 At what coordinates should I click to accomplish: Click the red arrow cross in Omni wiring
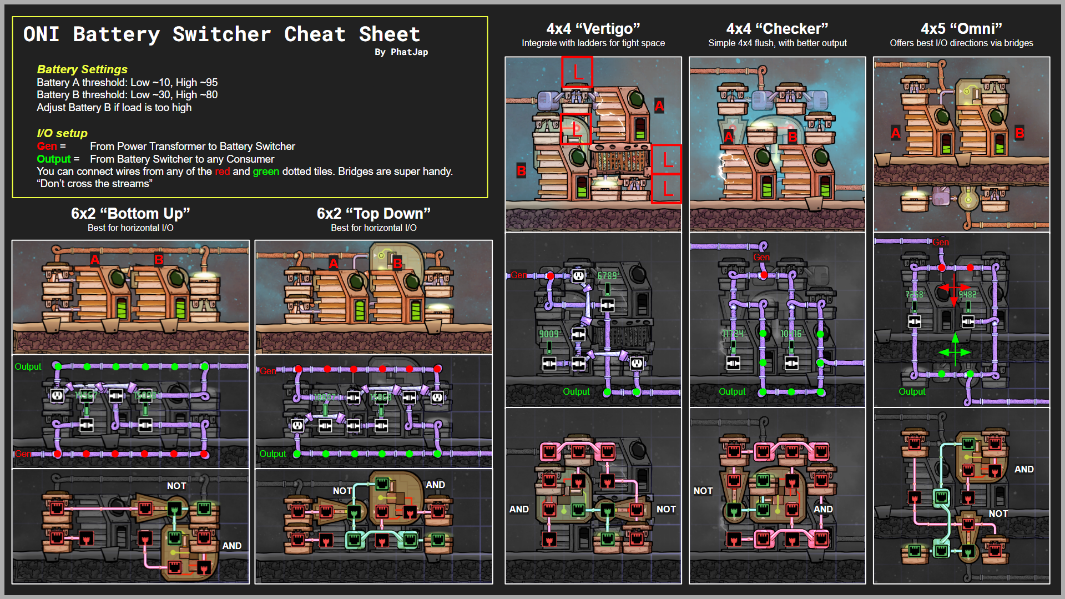pos(954,289)
